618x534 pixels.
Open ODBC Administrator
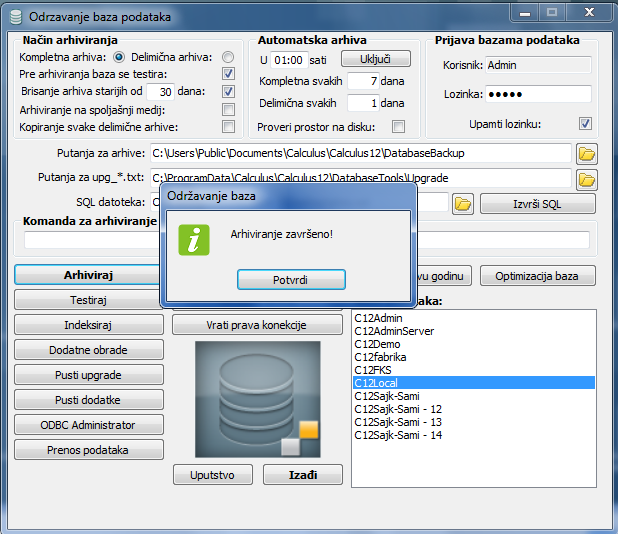(x=88, y=425)
